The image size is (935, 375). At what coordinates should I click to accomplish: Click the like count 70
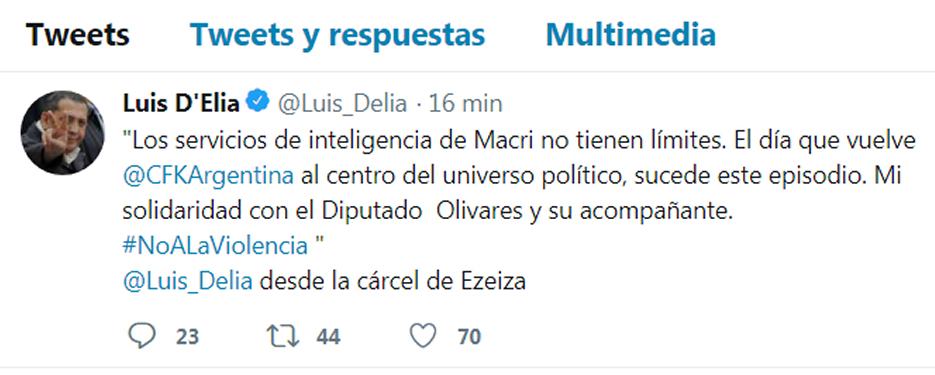pos(469,337)
